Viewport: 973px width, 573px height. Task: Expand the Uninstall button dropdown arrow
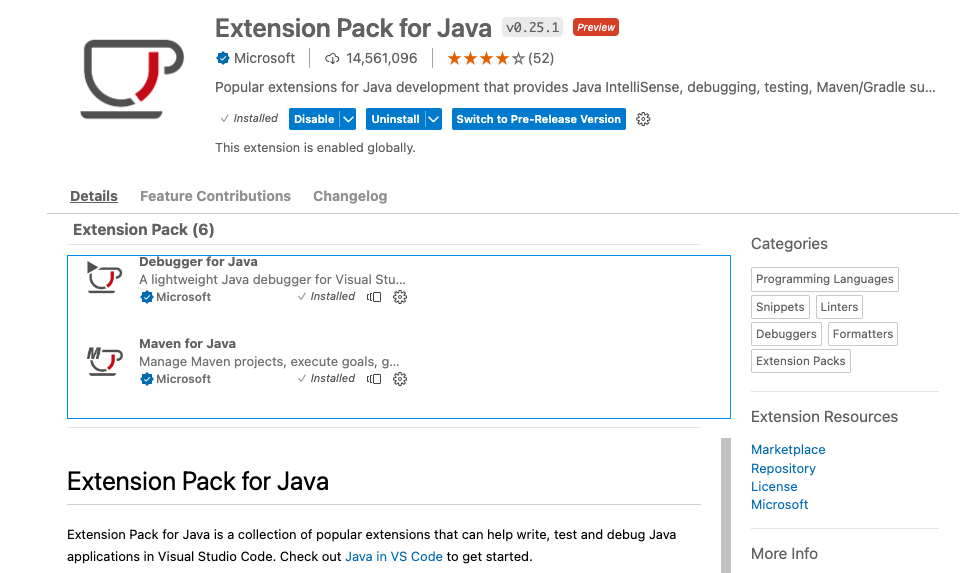click(x=433, y=119)
